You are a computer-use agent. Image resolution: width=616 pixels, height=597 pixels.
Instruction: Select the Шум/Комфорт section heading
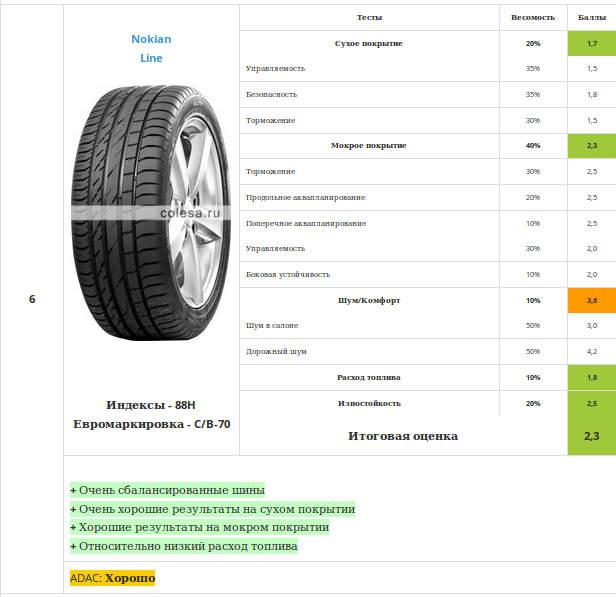tap(369, 300)
